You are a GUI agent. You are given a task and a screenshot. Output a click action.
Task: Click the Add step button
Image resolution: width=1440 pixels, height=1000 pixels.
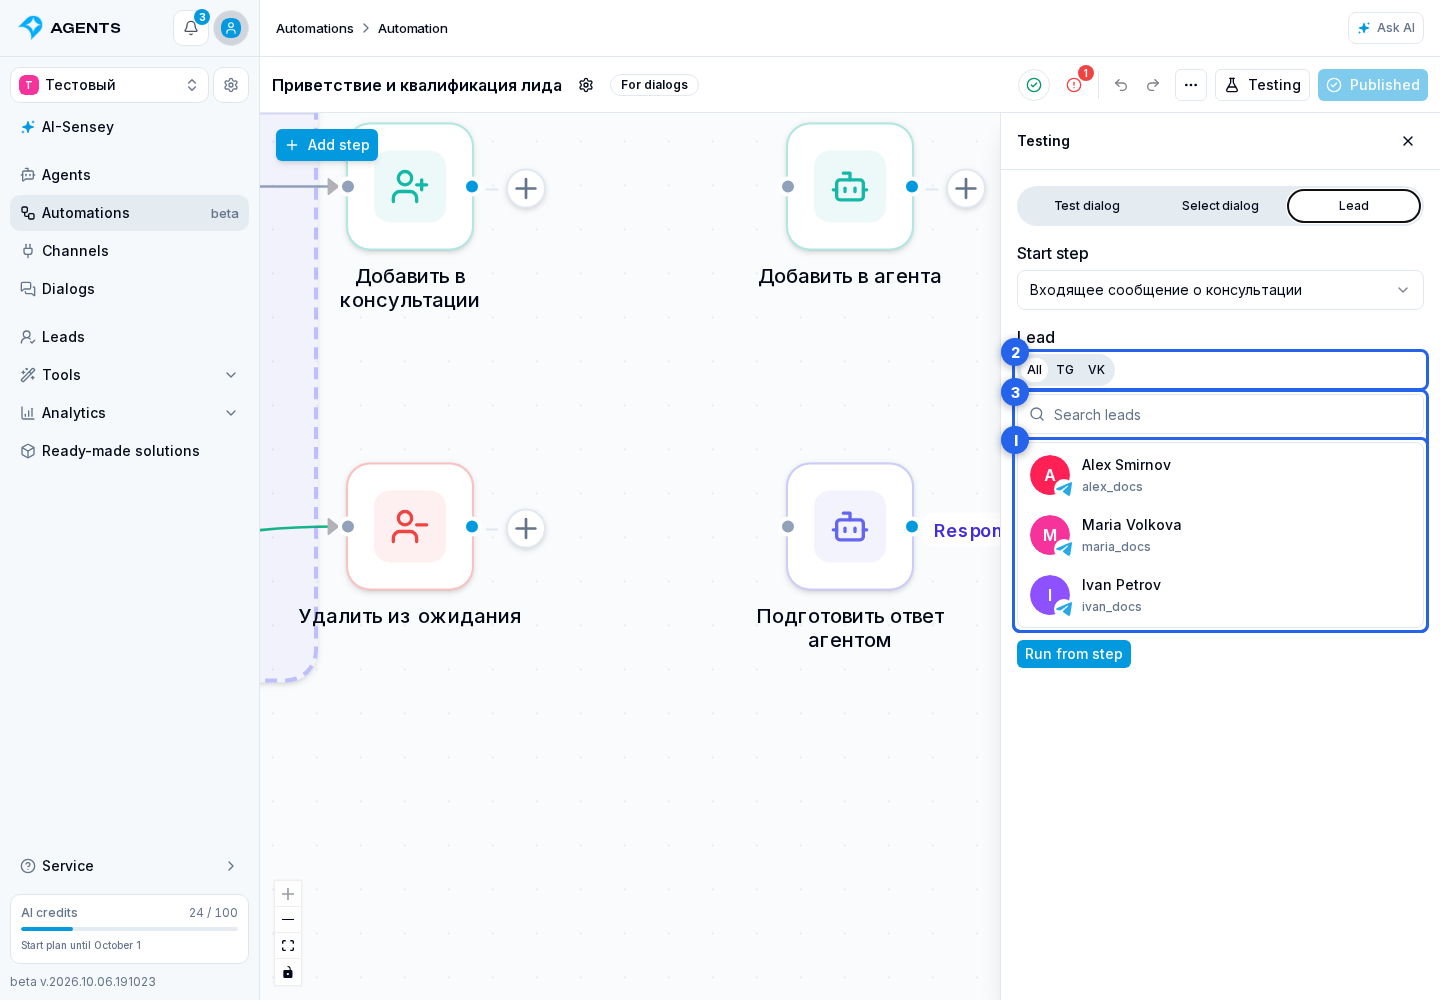327,145
